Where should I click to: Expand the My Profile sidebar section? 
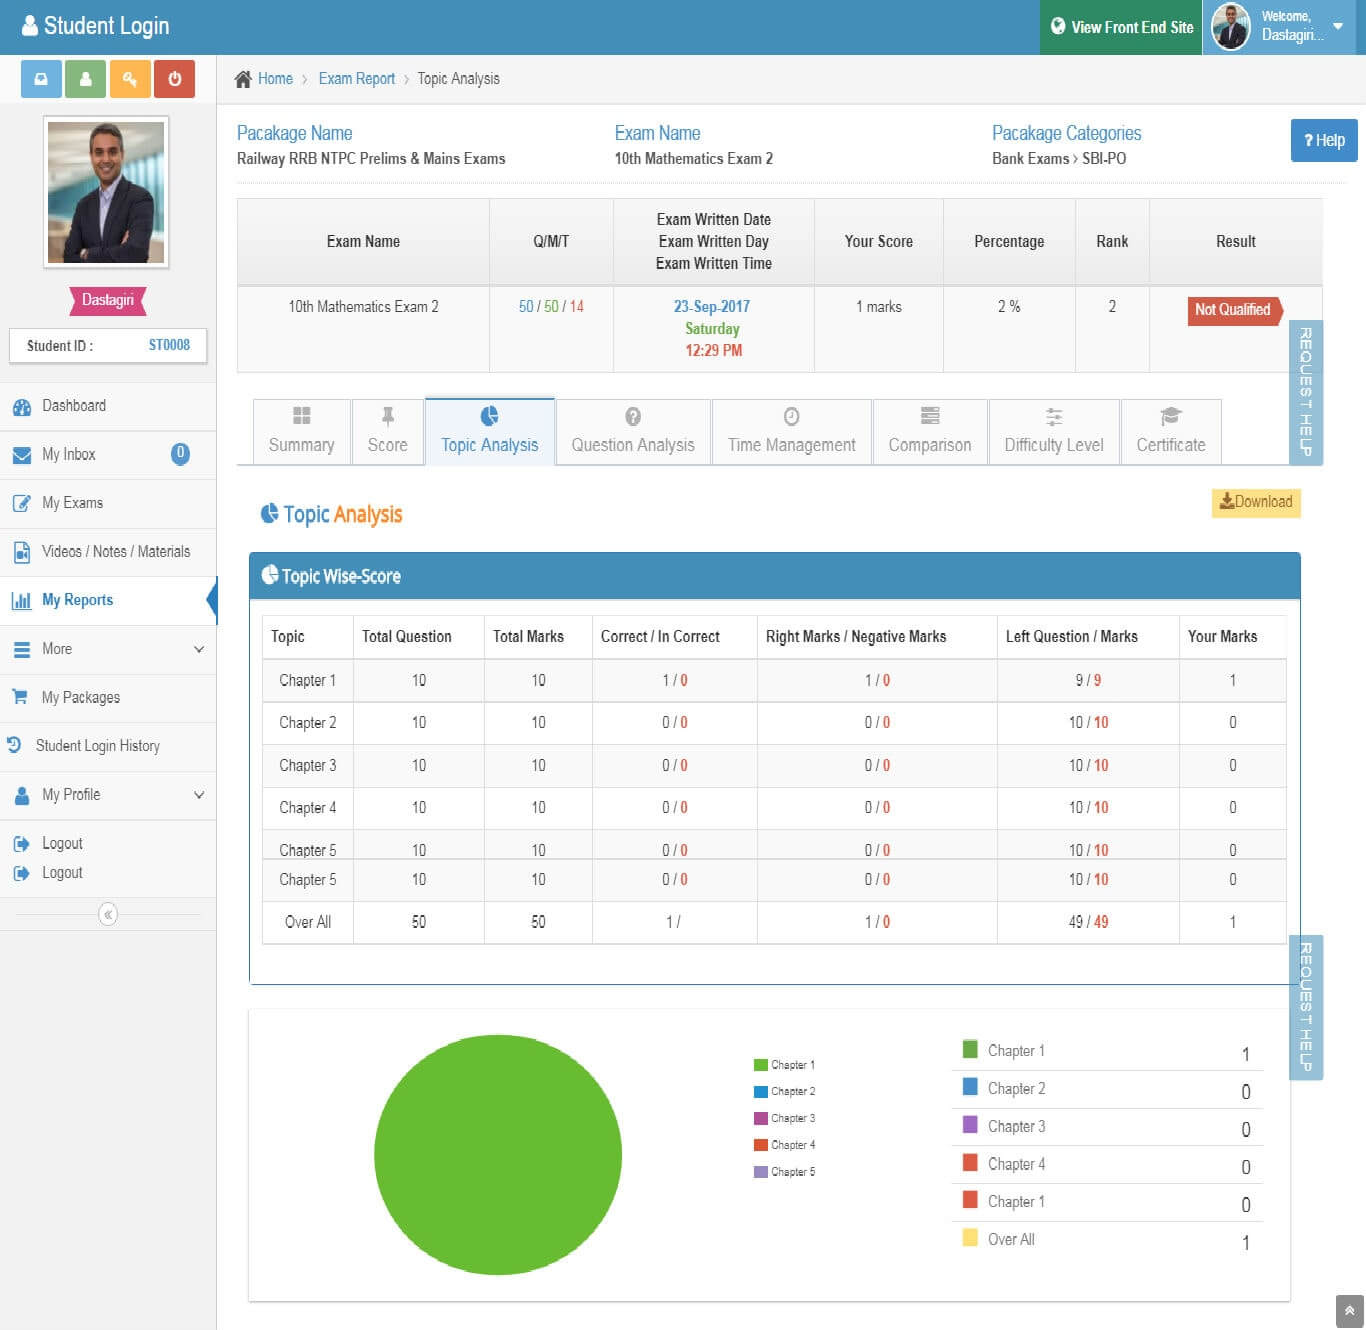(108, 795)
